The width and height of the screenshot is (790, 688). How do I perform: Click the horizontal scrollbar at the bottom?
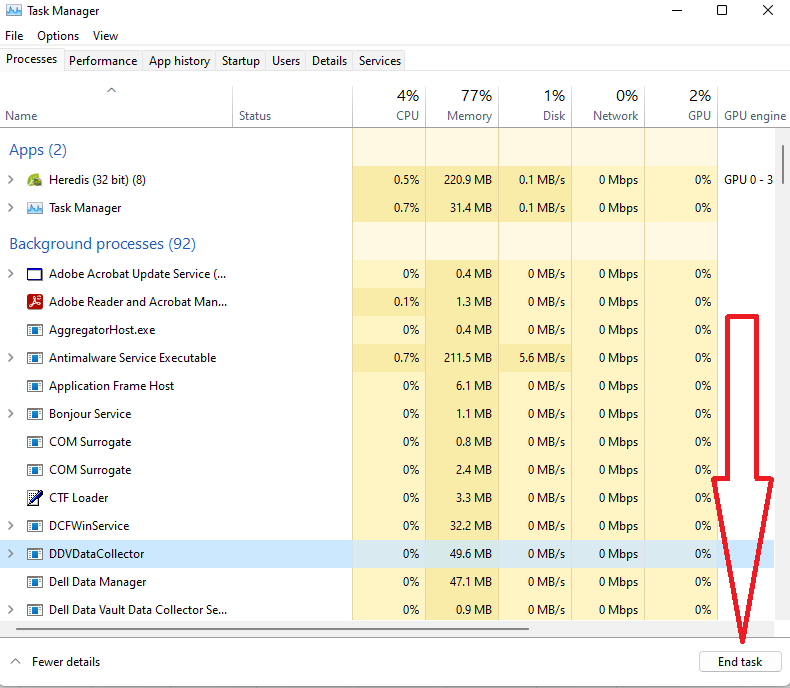click(x=270, y=629)
